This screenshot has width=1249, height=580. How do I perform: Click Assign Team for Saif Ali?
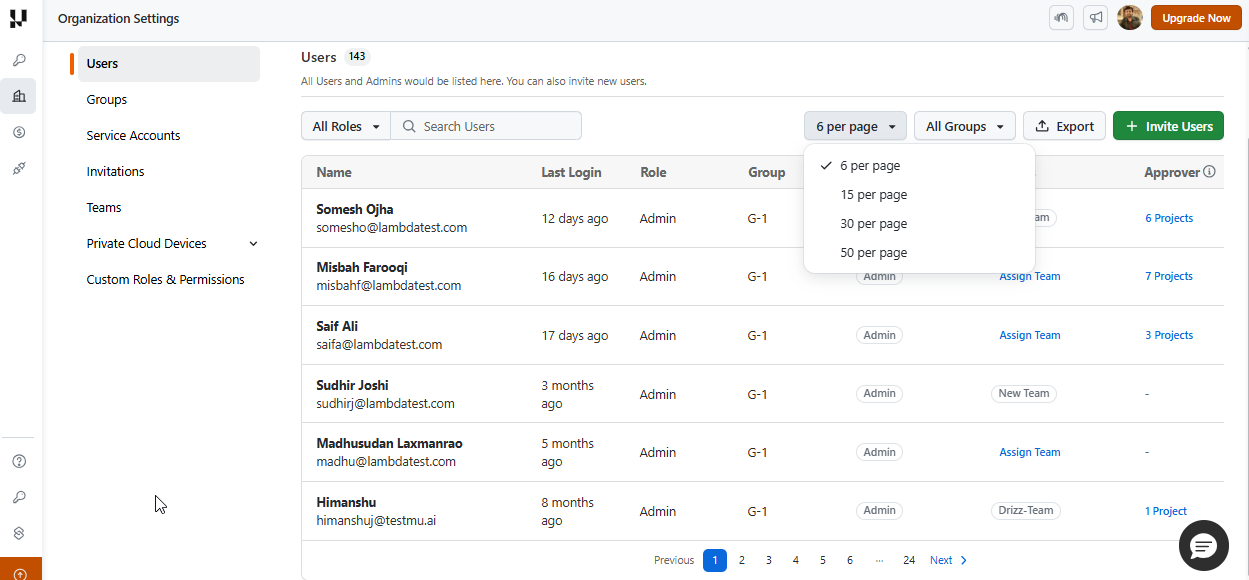pos(1030,336)
